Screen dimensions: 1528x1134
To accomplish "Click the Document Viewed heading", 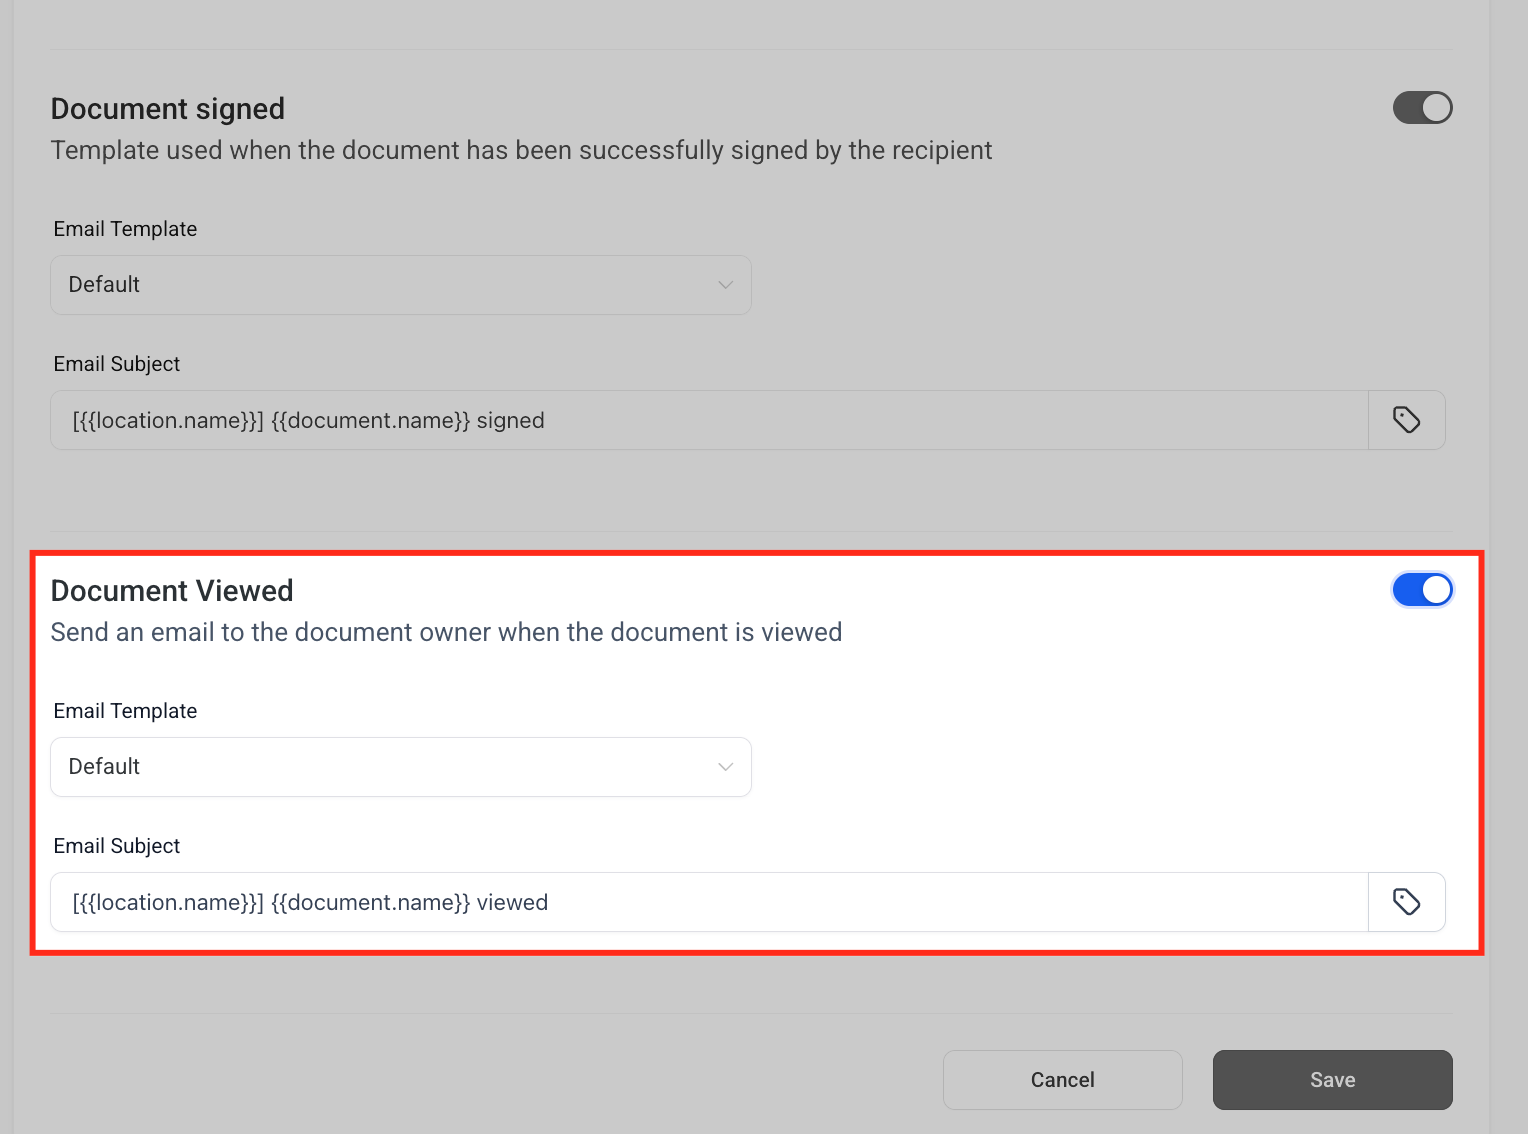I will click(172, 591).
